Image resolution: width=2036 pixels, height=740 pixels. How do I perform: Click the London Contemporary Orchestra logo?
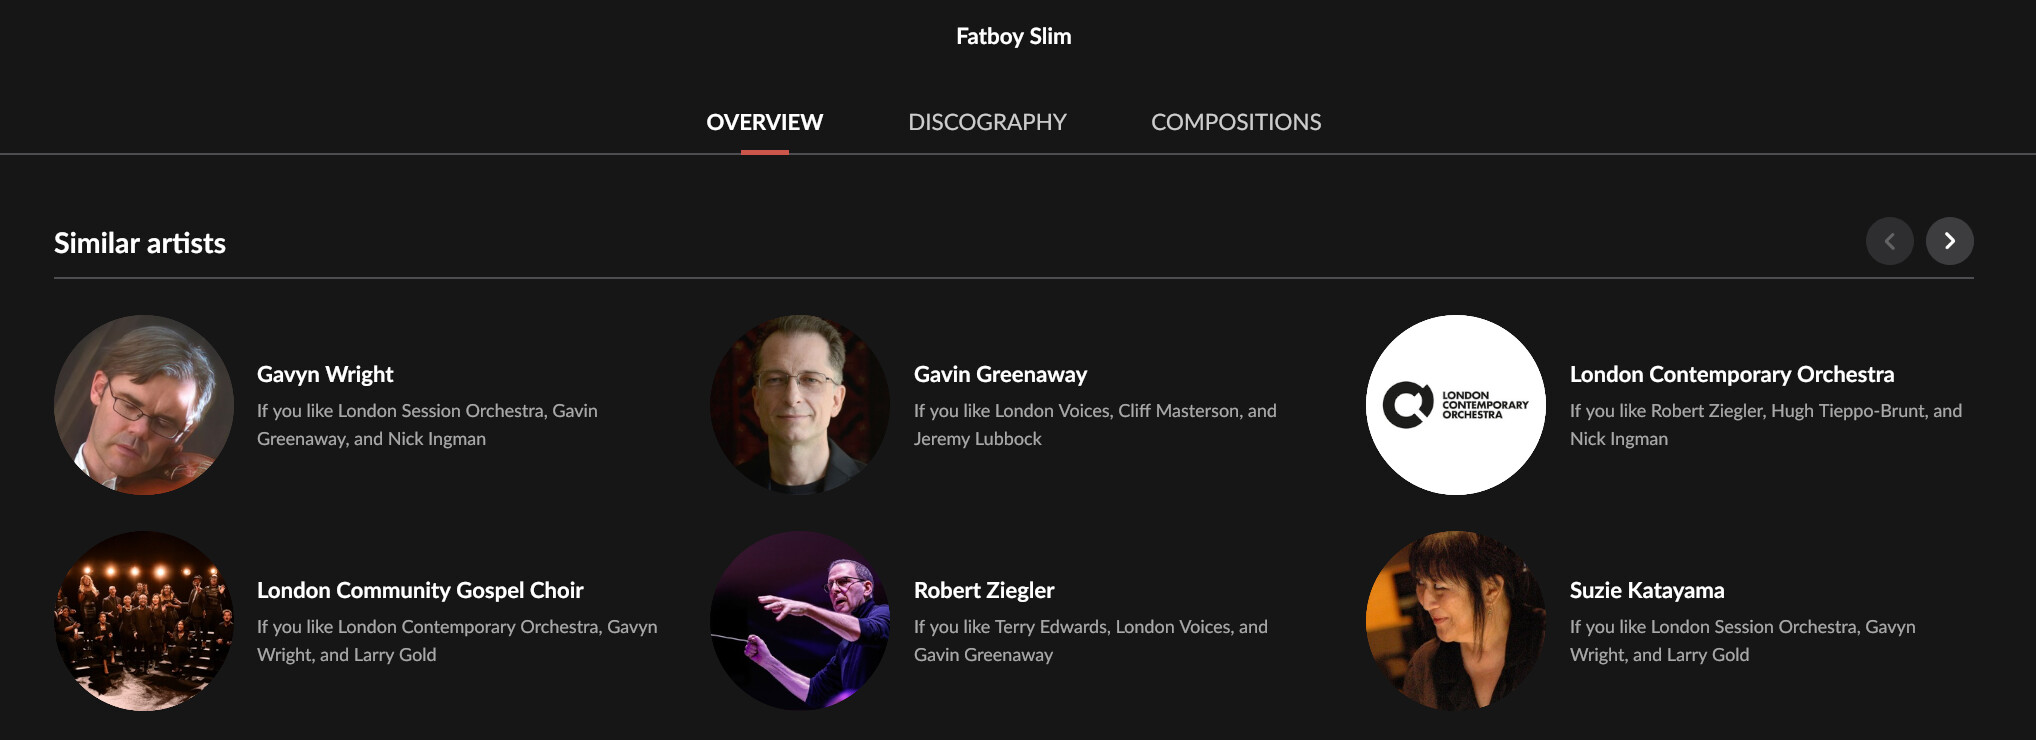coord(1456,405)
